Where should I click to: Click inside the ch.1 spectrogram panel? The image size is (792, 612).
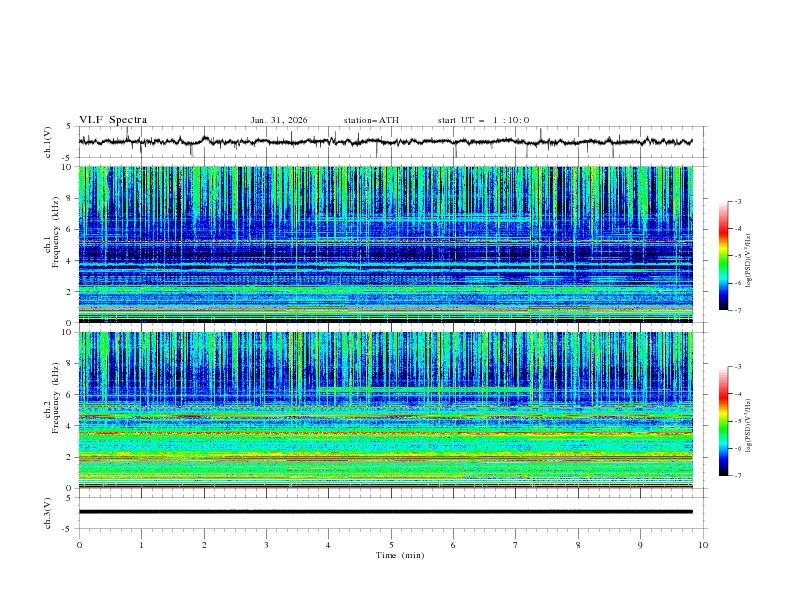pyautogui.click(x=386, y=244)
